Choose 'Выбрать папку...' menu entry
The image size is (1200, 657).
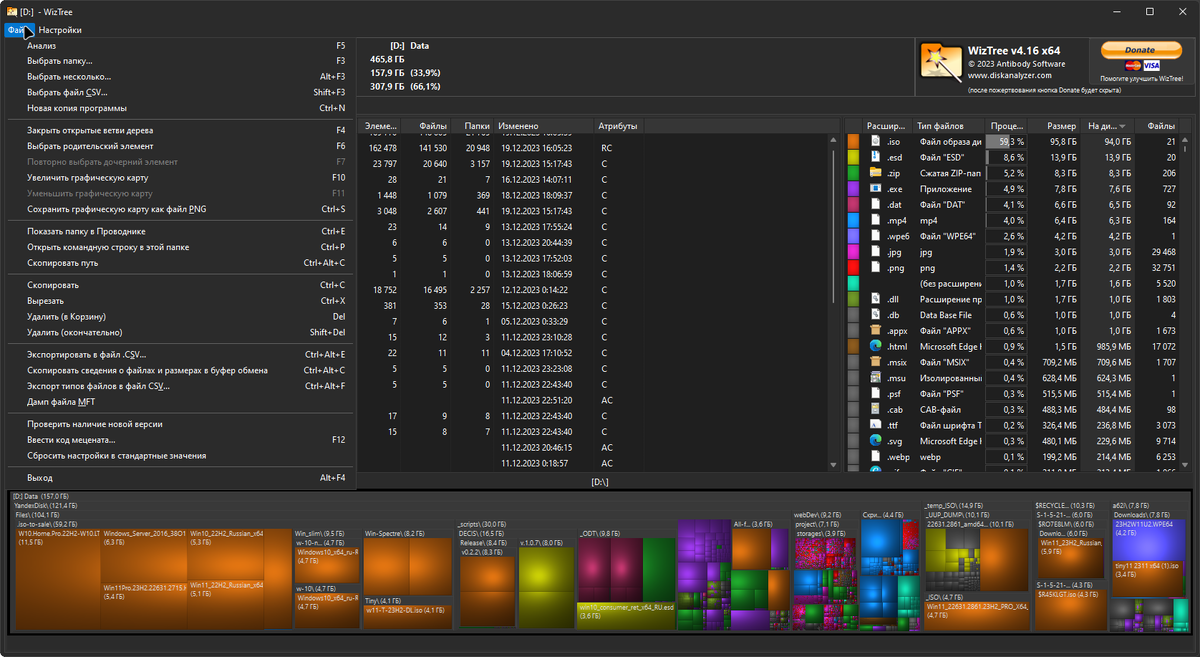(x=181, y=61)
